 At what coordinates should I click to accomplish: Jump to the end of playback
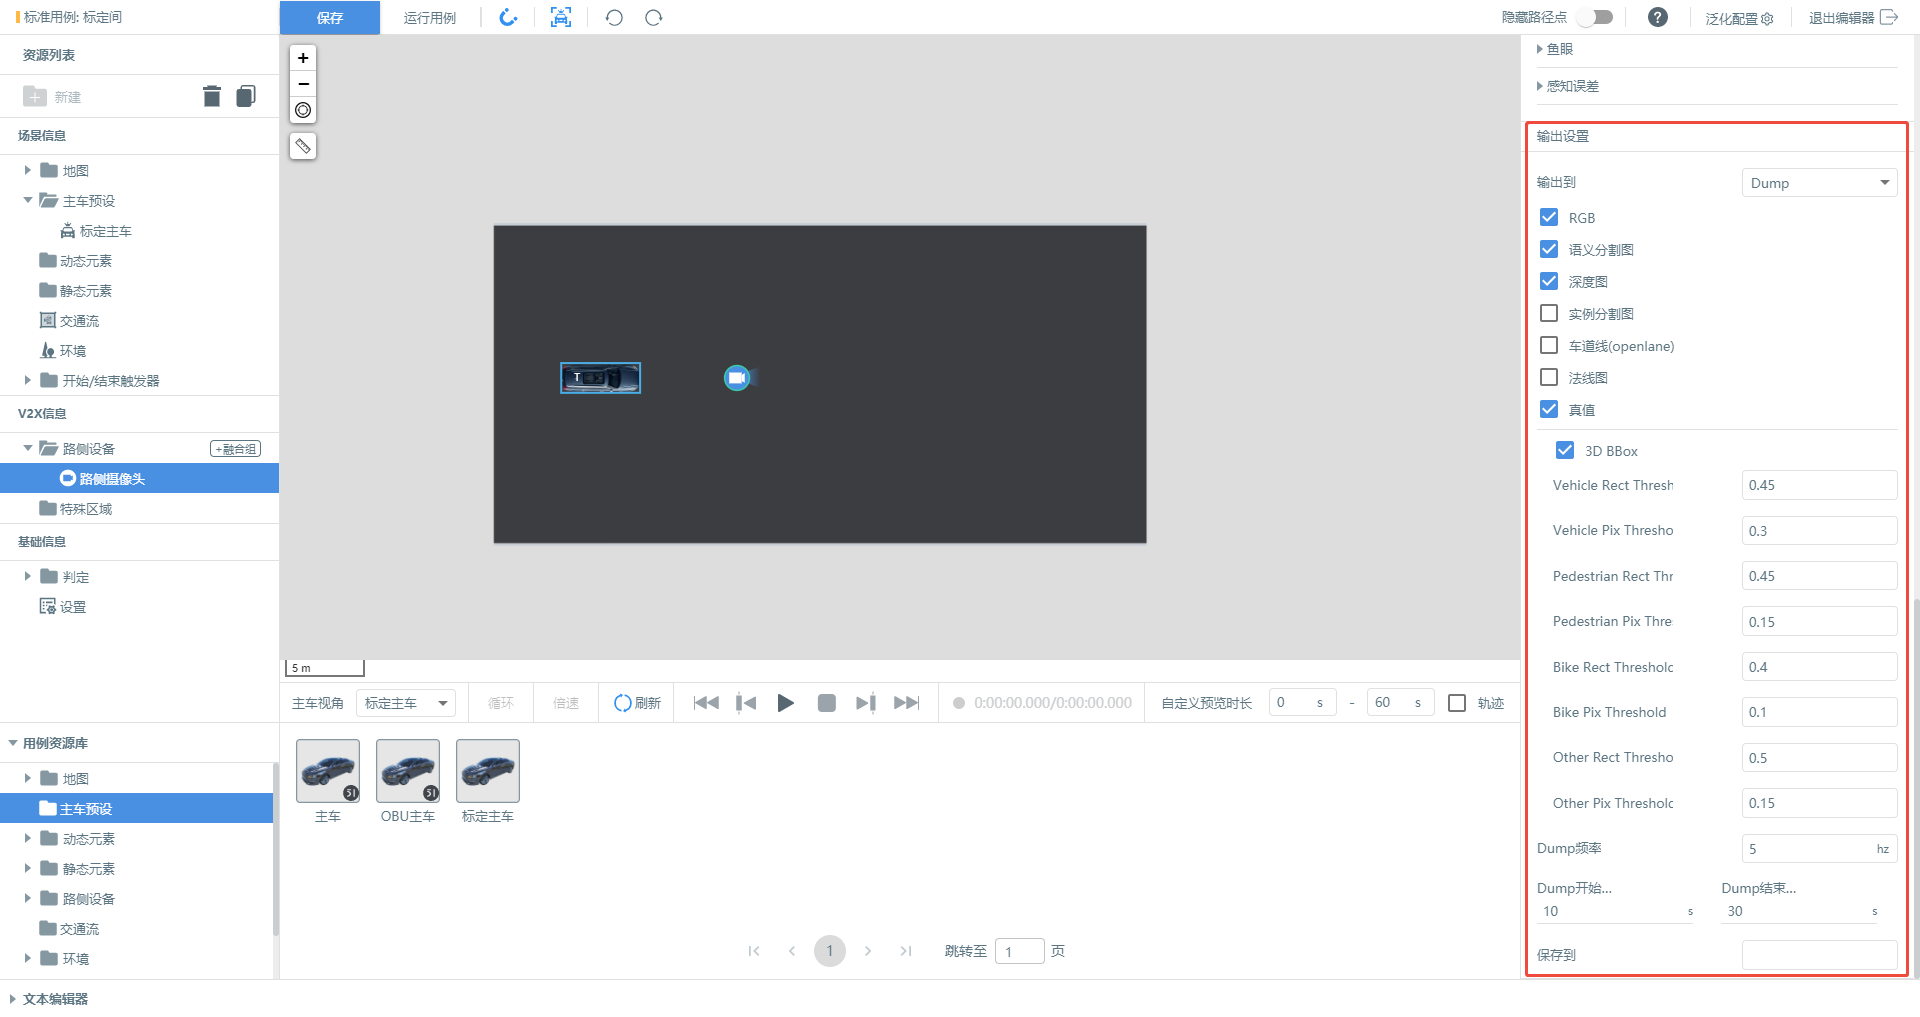[907, 703]
